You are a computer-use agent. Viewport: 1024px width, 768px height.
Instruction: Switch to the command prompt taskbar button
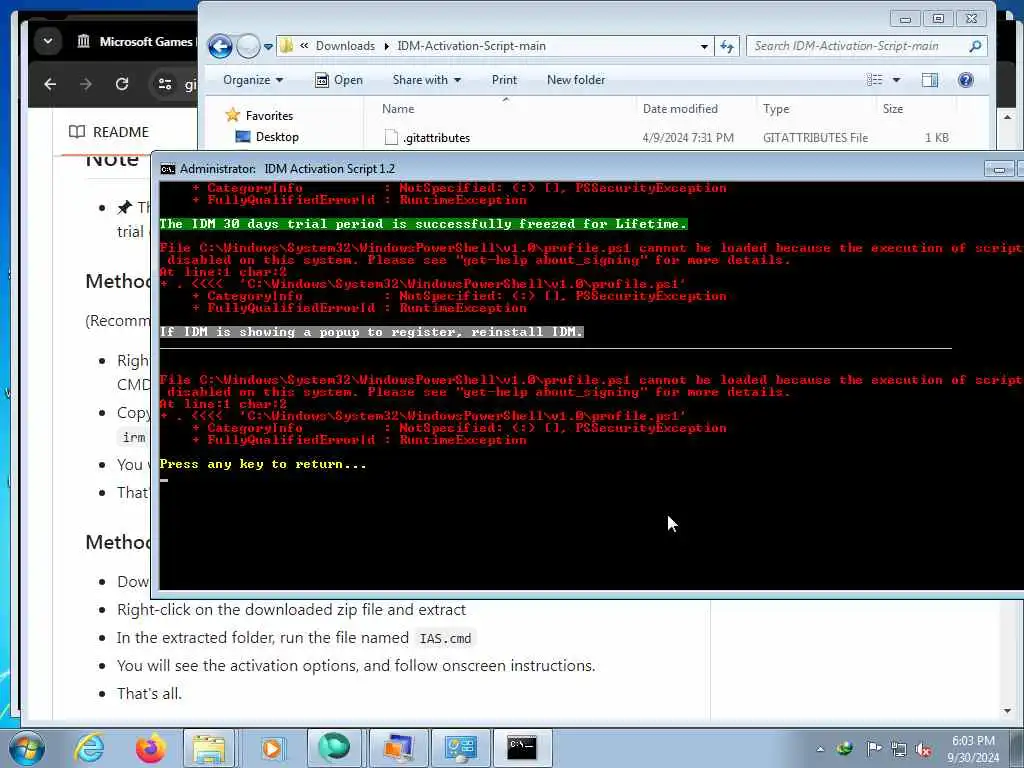(x=522, y=748)
